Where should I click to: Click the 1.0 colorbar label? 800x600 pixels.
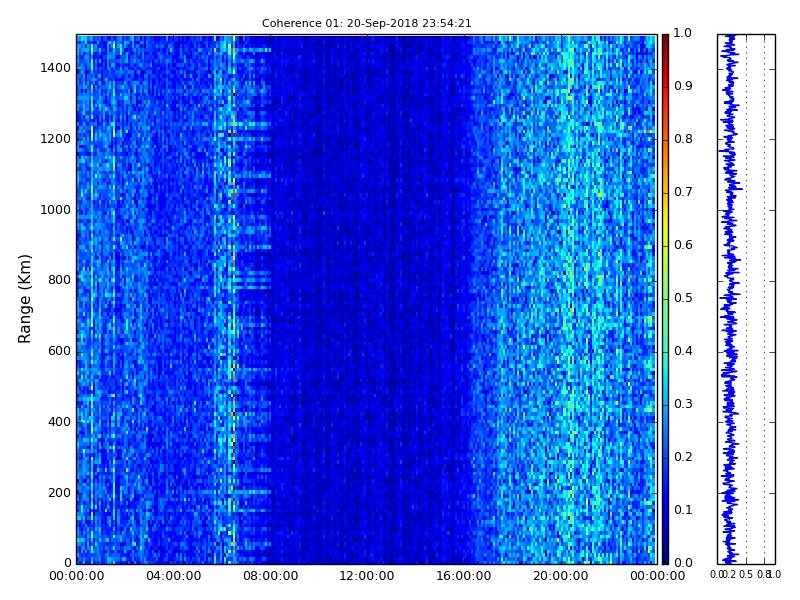click(683, 33)
